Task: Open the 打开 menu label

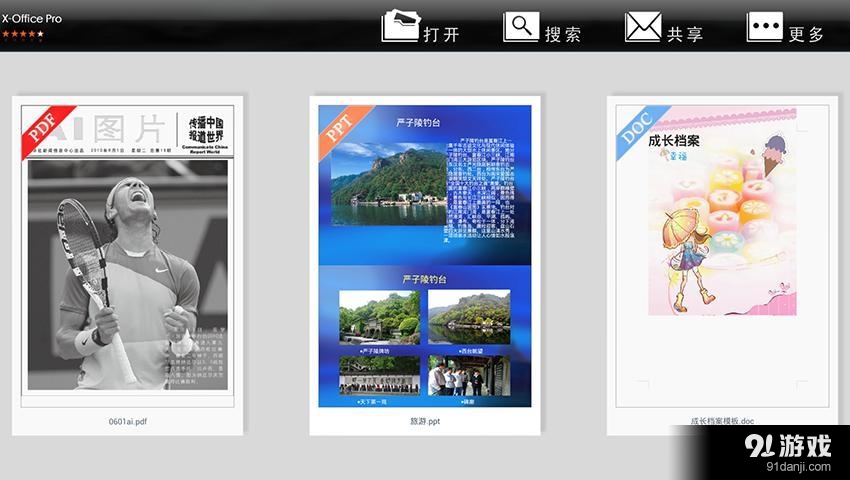Action: click(441, 35)
